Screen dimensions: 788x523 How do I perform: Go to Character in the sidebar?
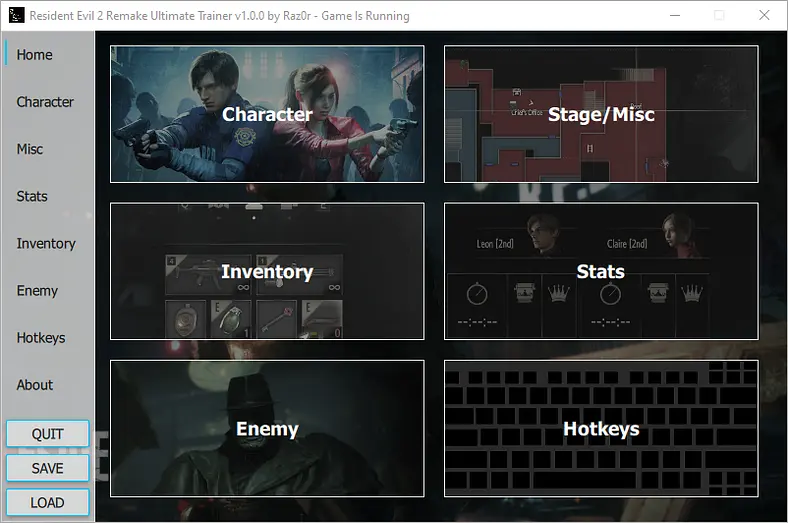pos(45,102)
